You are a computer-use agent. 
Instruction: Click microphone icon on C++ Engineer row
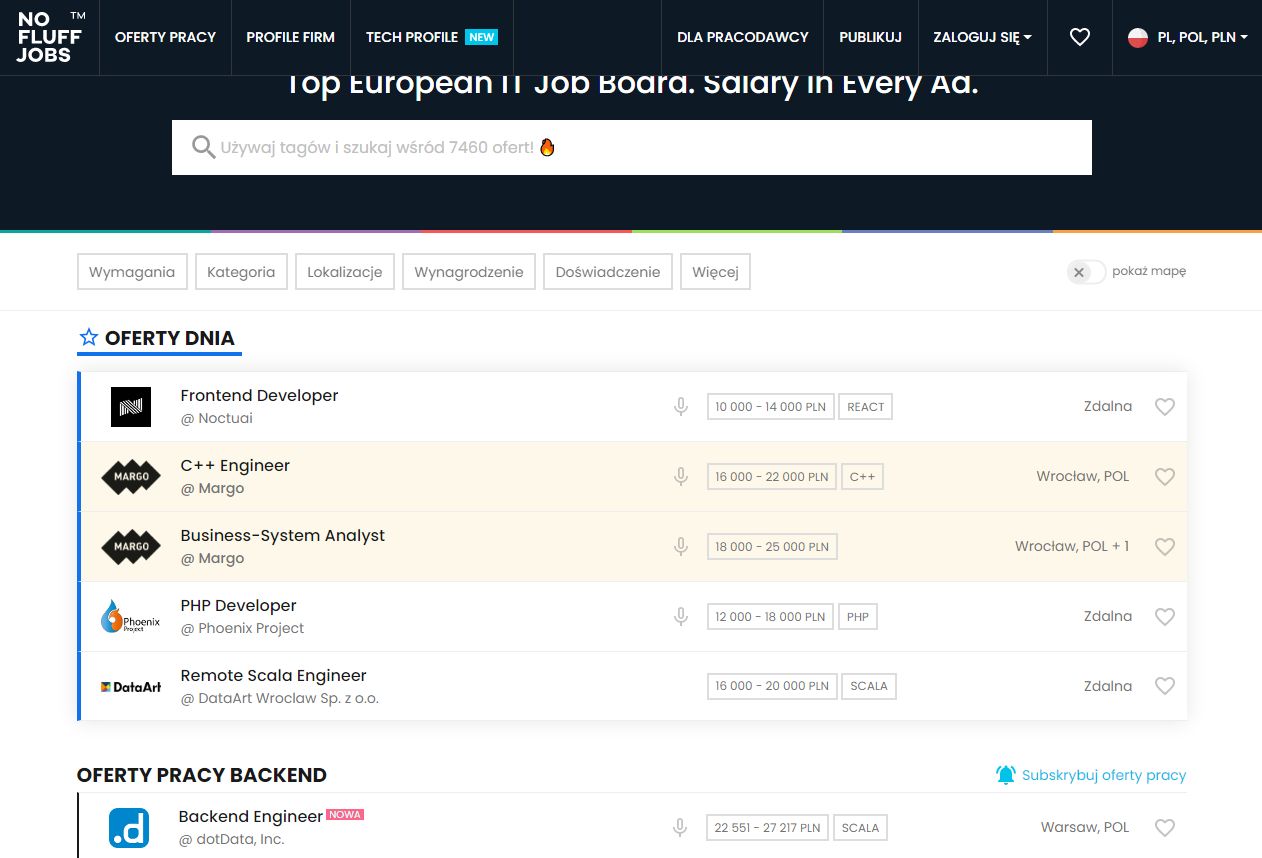pos(681,477)
